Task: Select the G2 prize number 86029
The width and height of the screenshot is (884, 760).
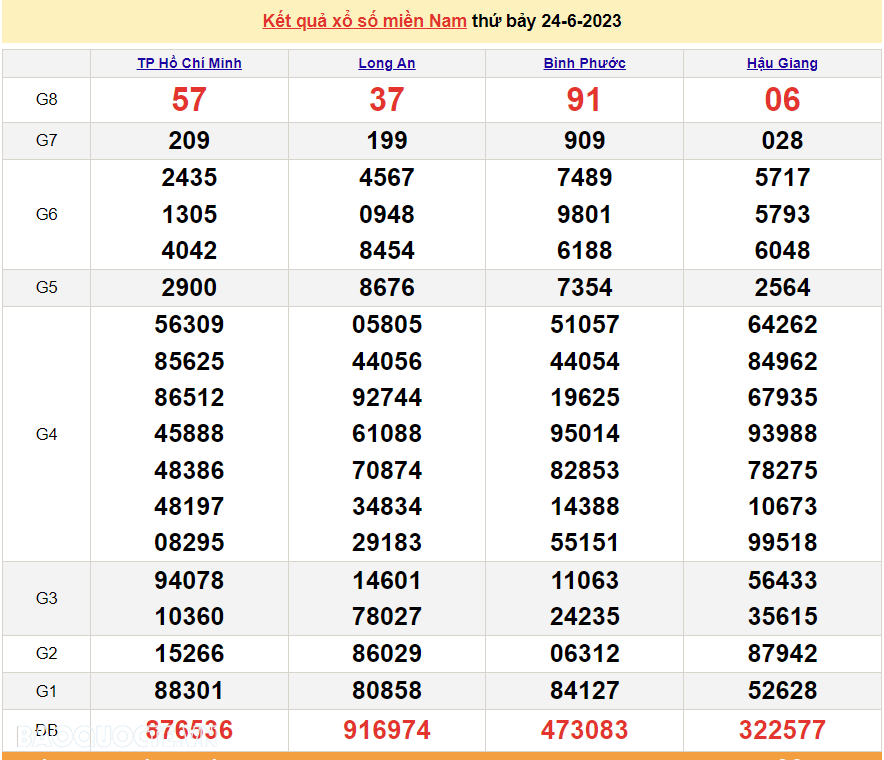Action: [387, 653]
